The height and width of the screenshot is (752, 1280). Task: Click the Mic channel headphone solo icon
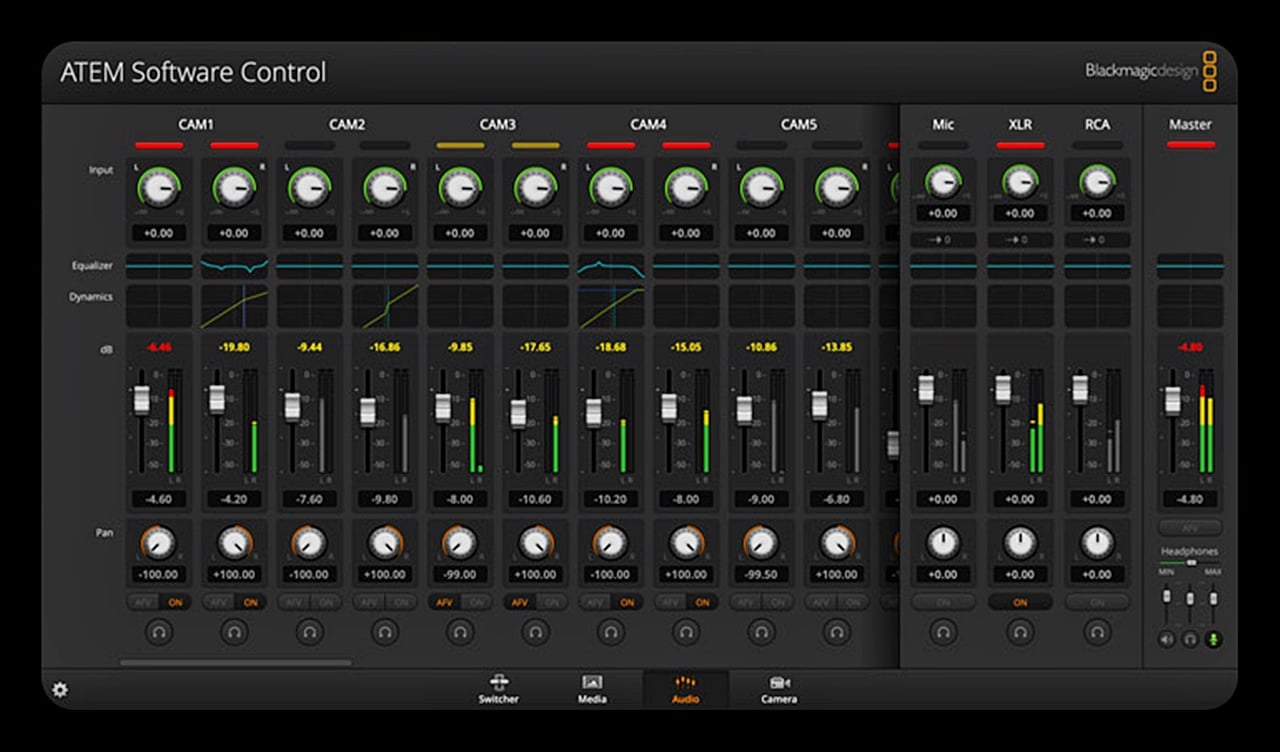(943, 632)
